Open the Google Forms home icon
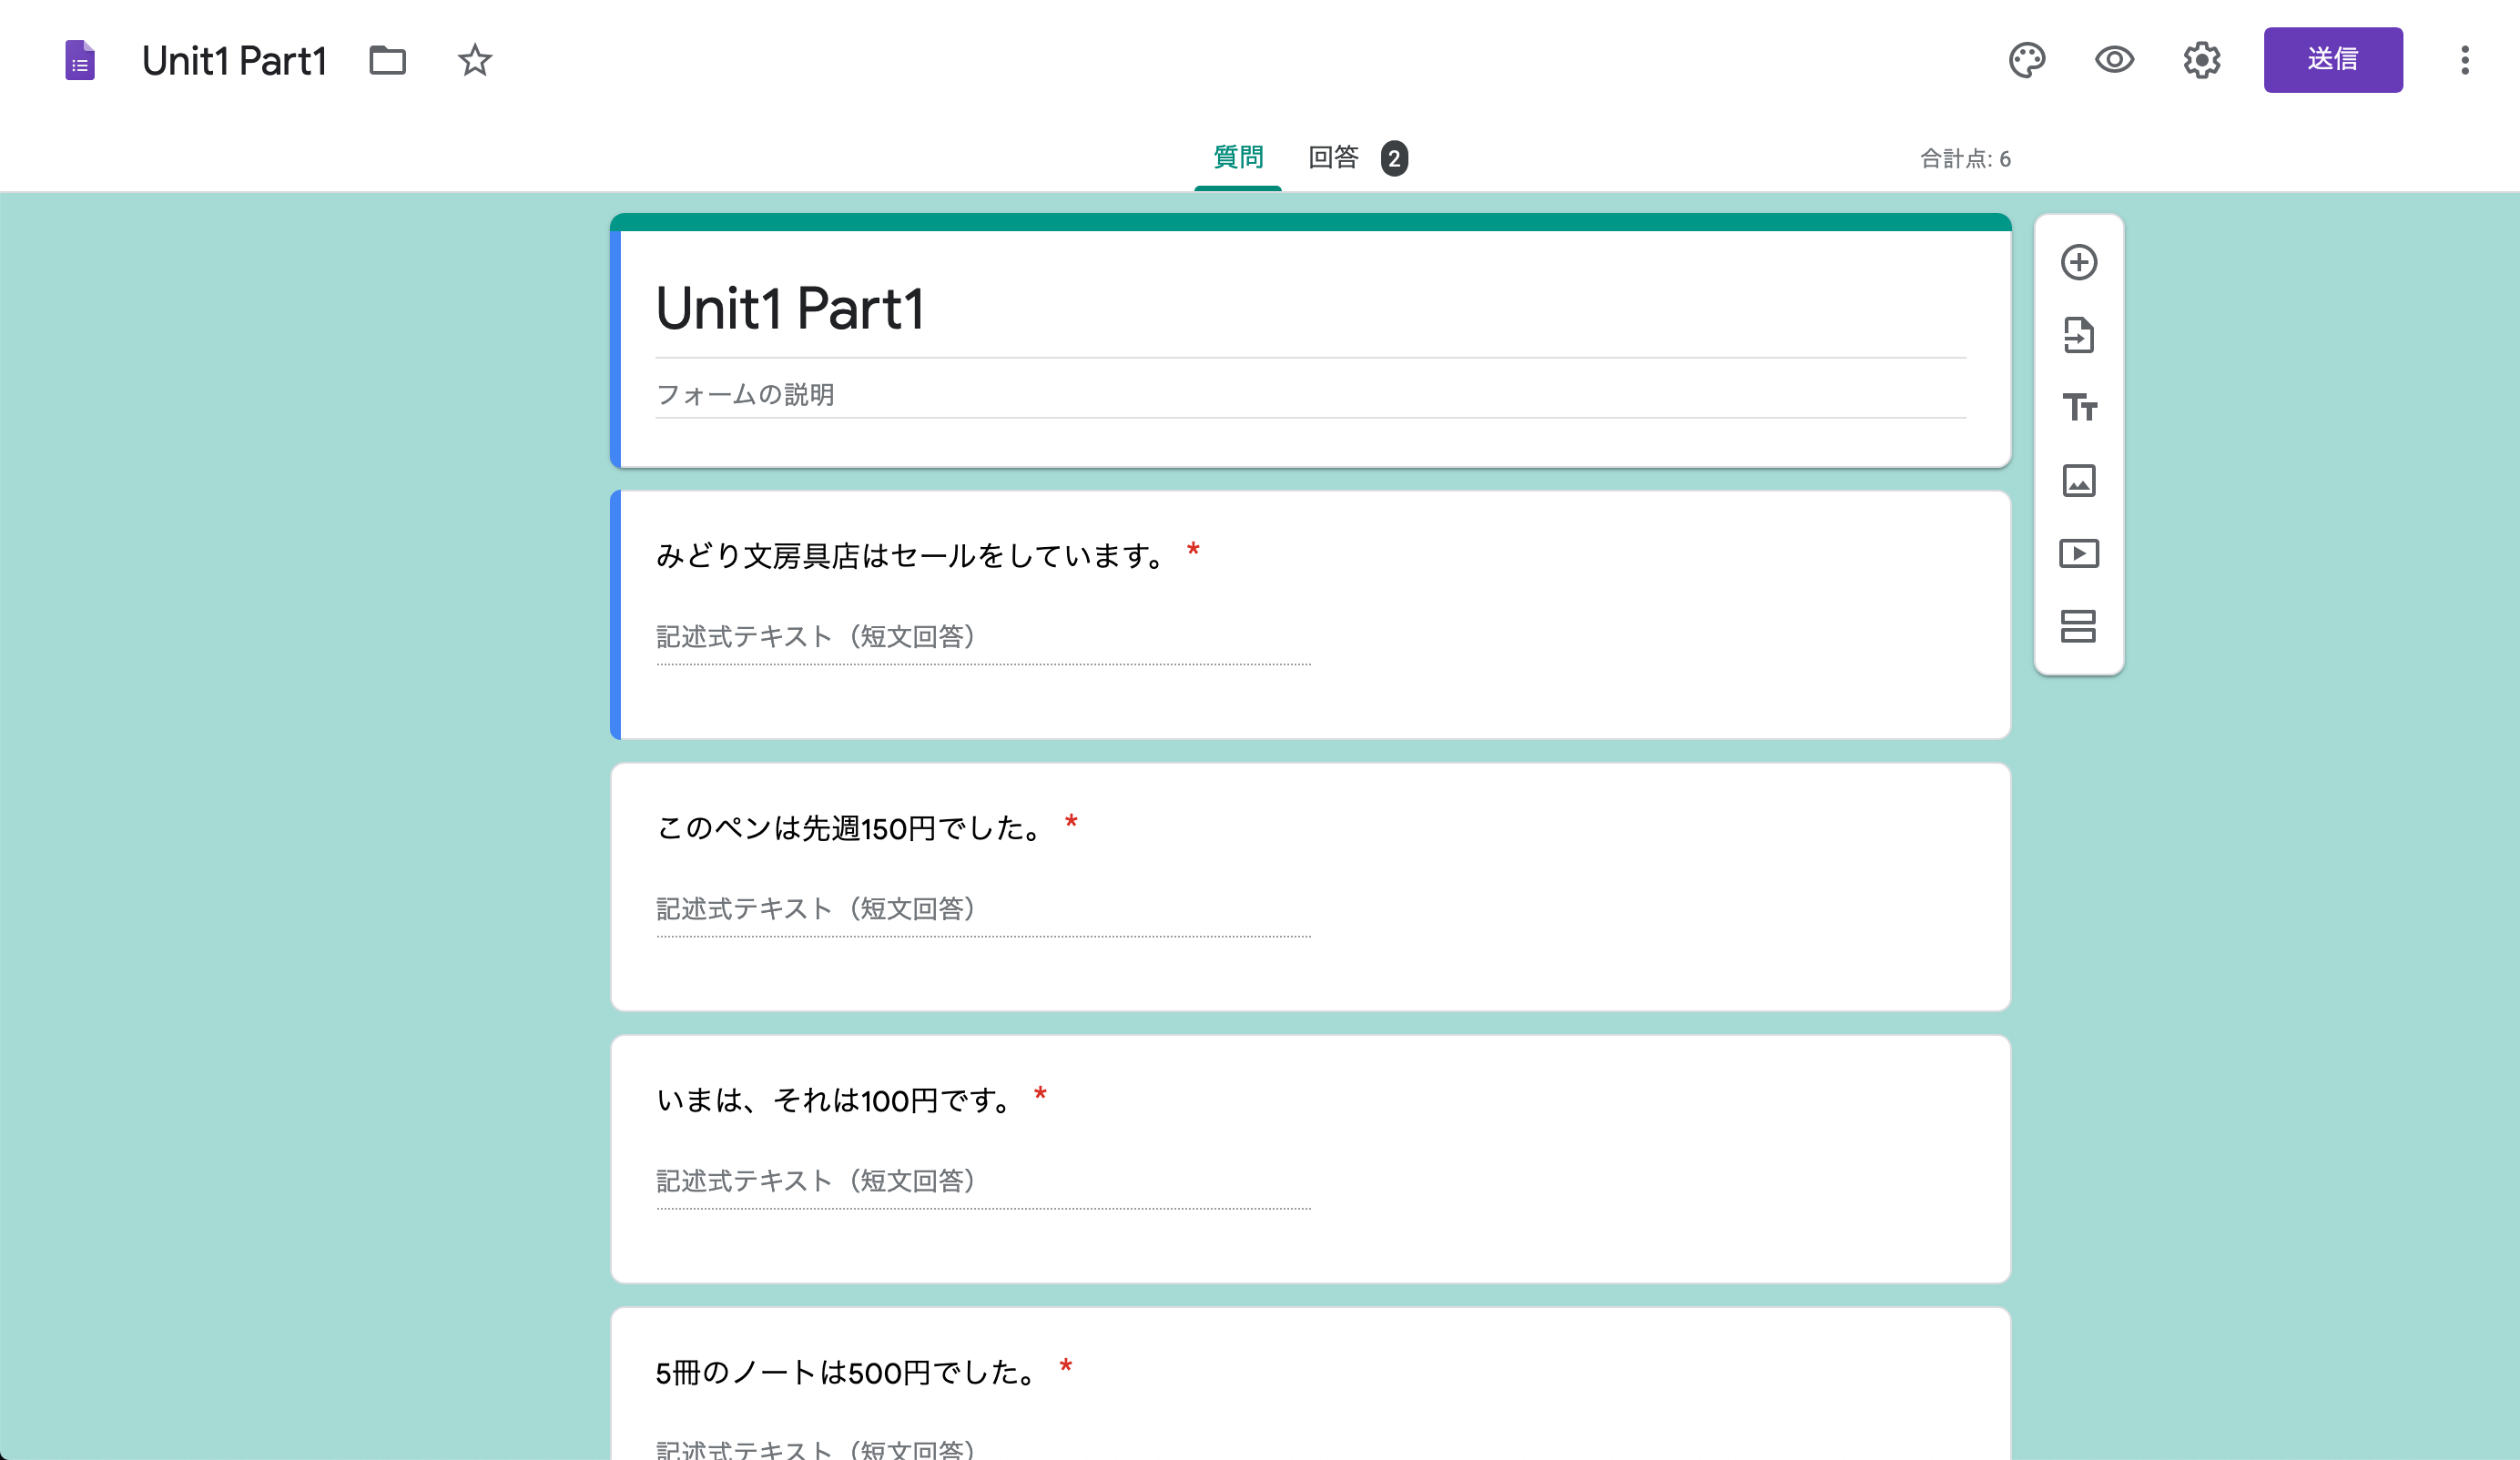Image resolution: width=2520 pixels, height=1460 pixels. [80, 60]
